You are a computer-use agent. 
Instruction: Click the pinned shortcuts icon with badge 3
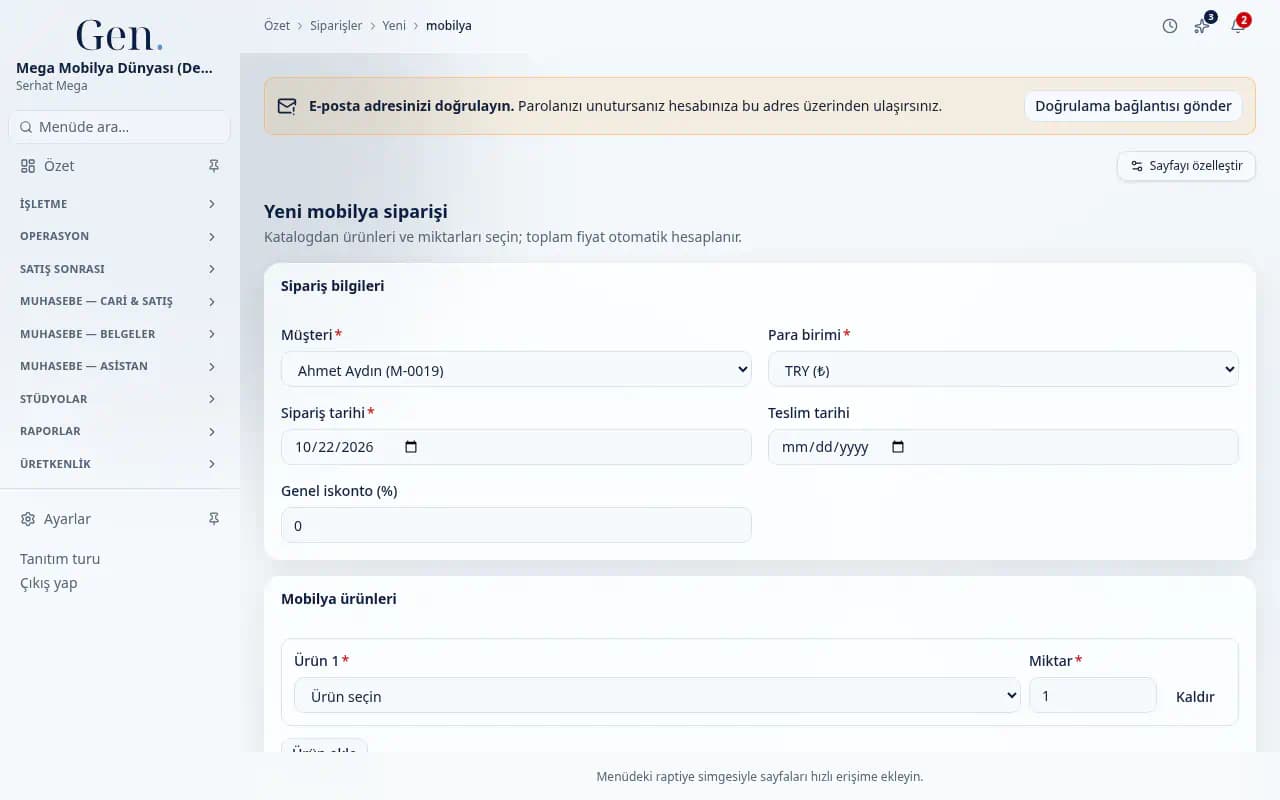[1202, 26]
